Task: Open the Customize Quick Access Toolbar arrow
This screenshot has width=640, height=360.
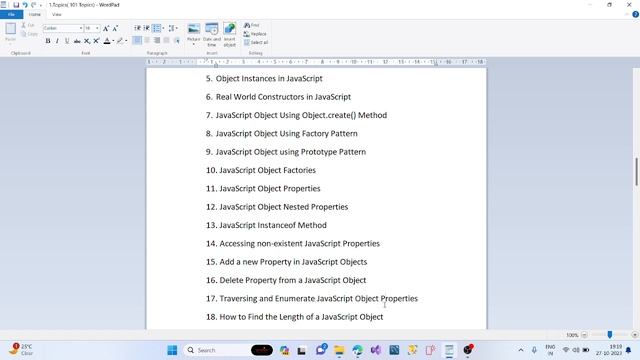Action: (40, 5)
